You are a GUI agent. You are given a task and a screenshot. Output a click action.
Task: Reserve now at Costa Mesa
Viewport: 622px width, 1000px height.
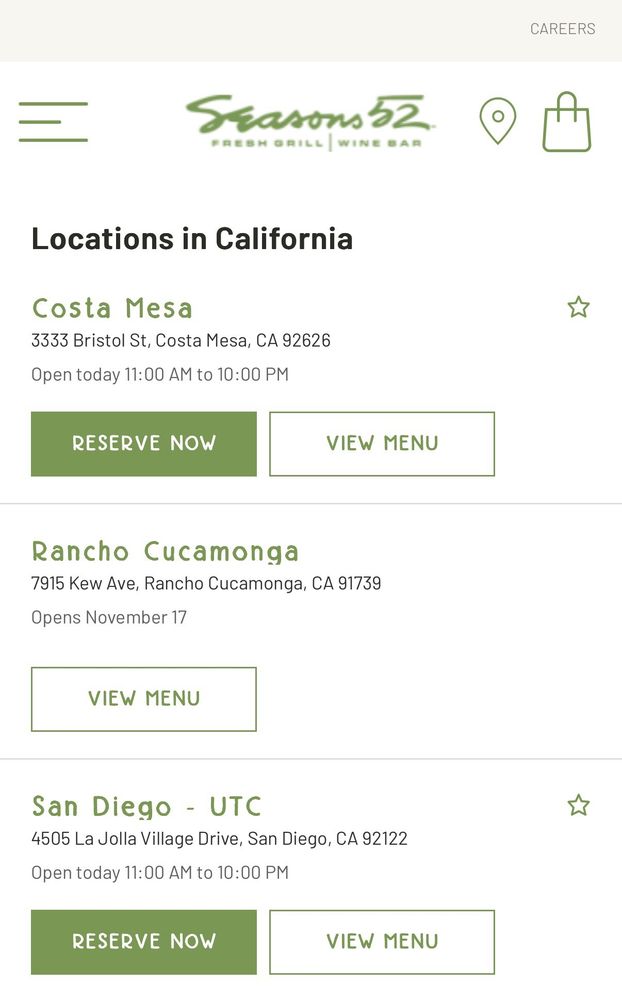(x=144, y=444)
